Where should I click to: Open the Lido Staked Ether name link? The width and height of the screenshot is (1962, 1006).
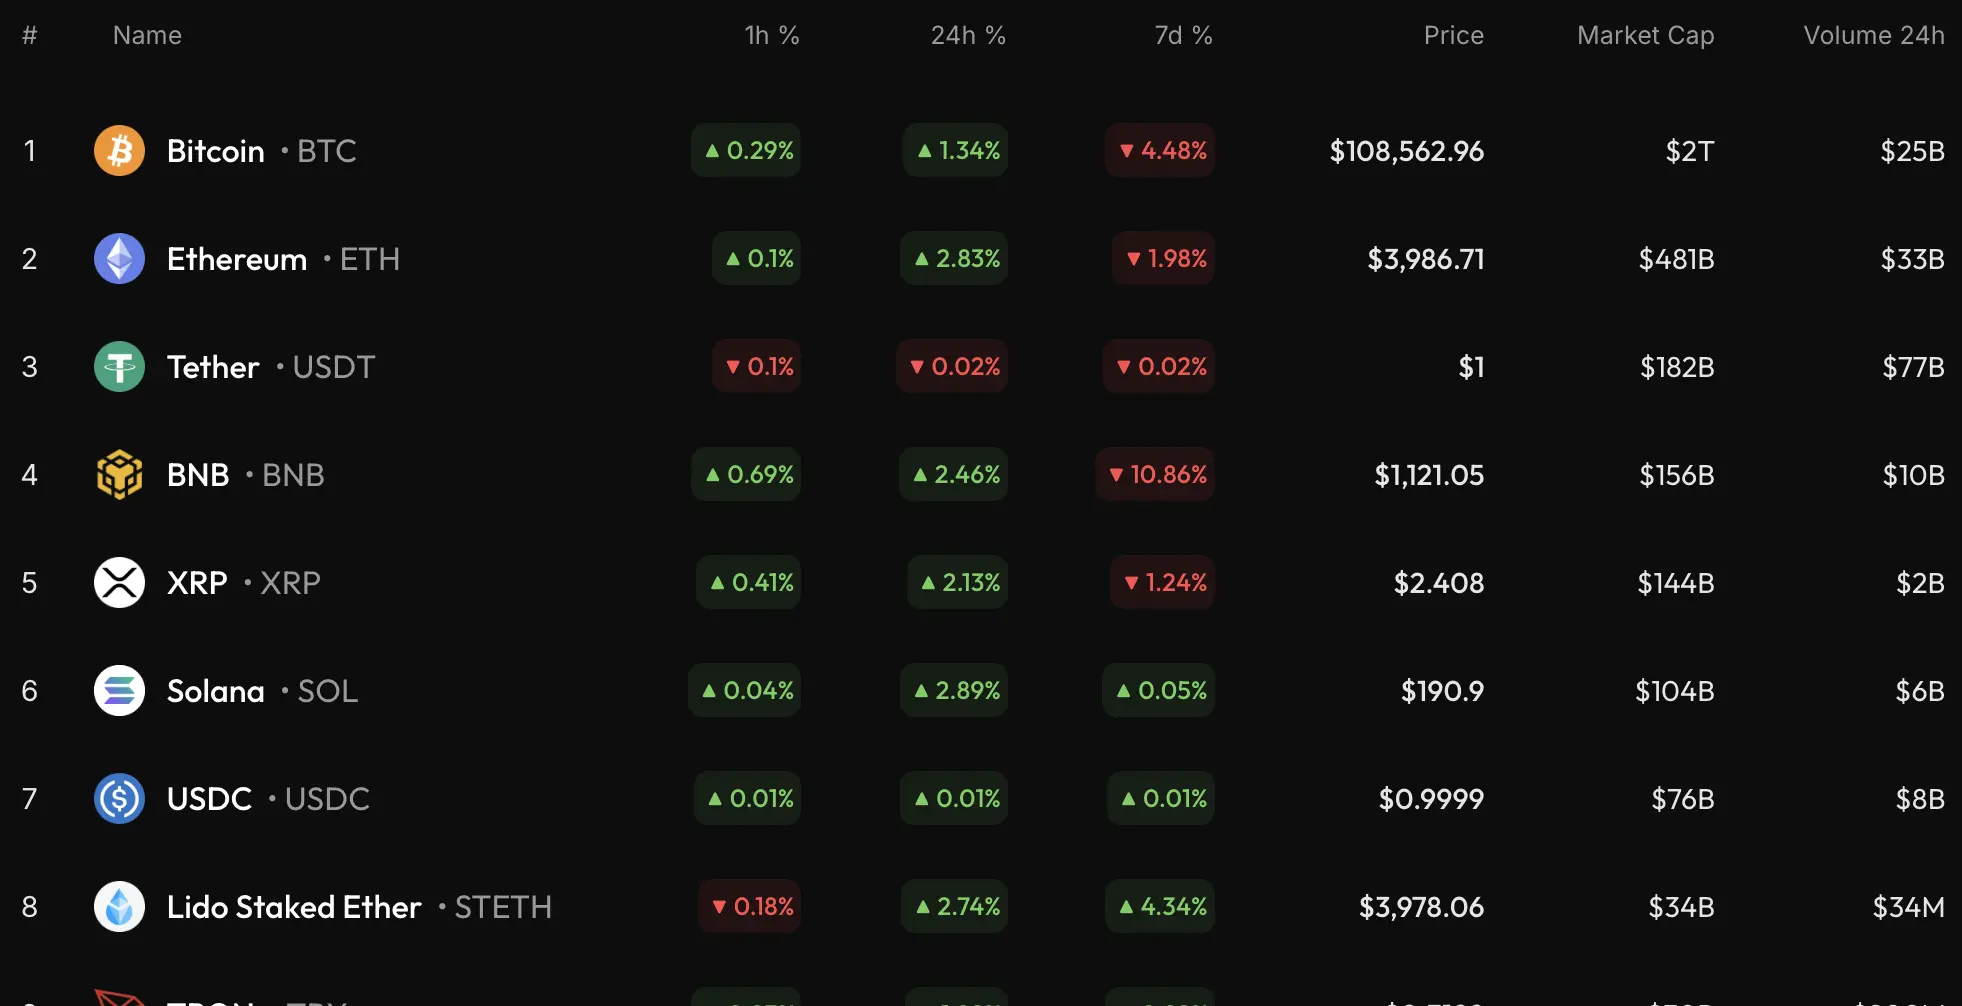pyautogui.click(x=294, y=907)
